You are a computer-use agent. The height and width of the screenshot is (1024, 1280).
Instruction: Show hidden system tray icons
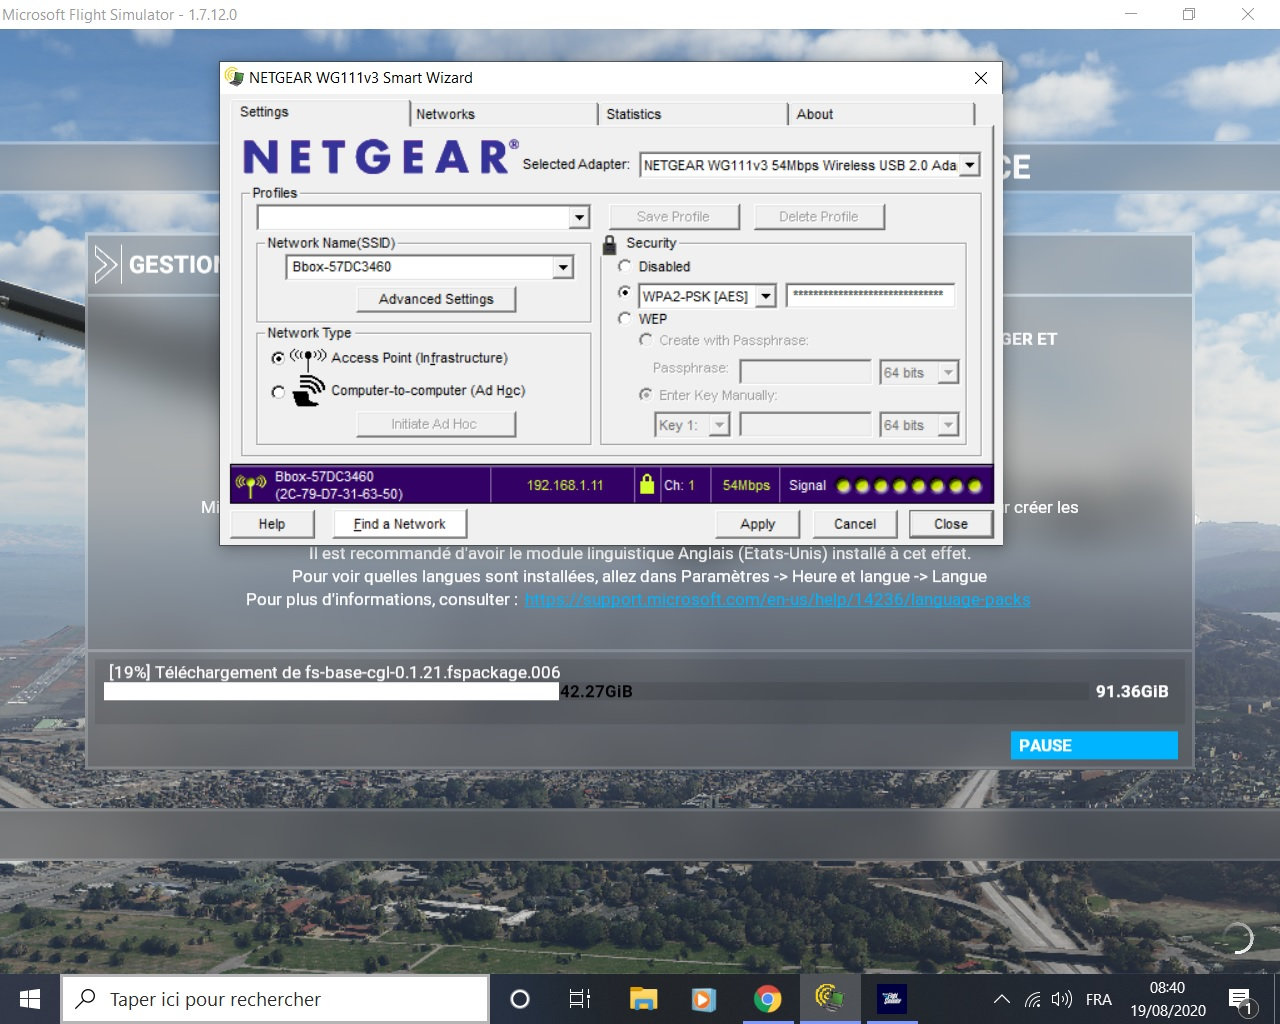[x=1001, y=999]
